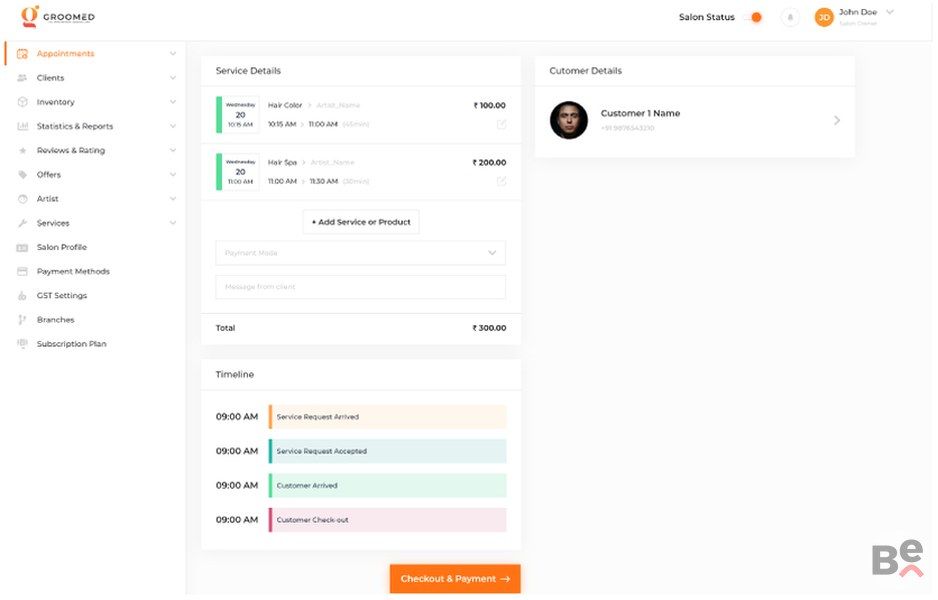Expand the Clients sidebar section
Image resolution: width=938 pixels, height=600 pixels.
point(173,78)
